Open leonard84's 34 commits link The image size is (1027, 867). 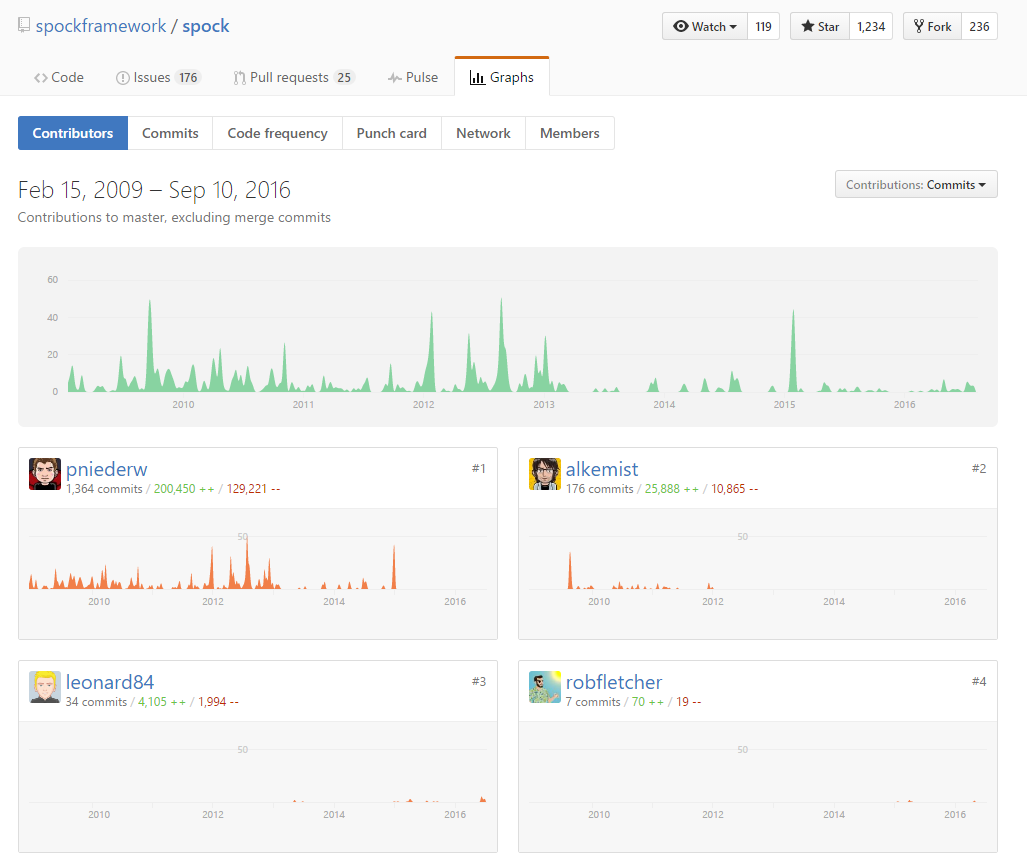pos(96,702)
